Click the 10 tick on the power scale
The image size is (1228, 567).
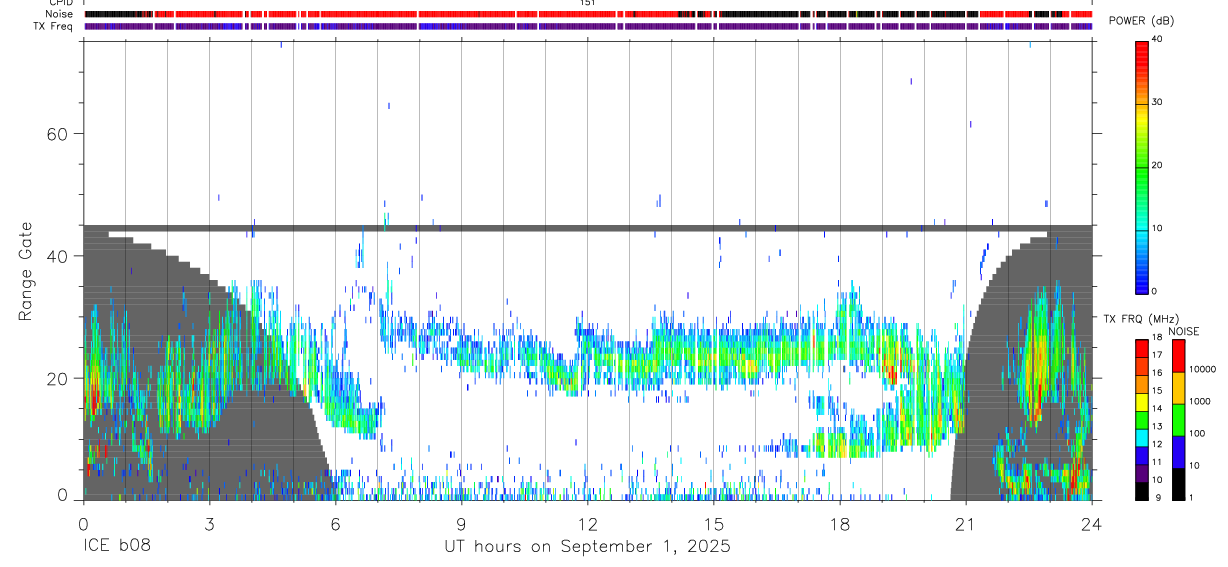1158,228
